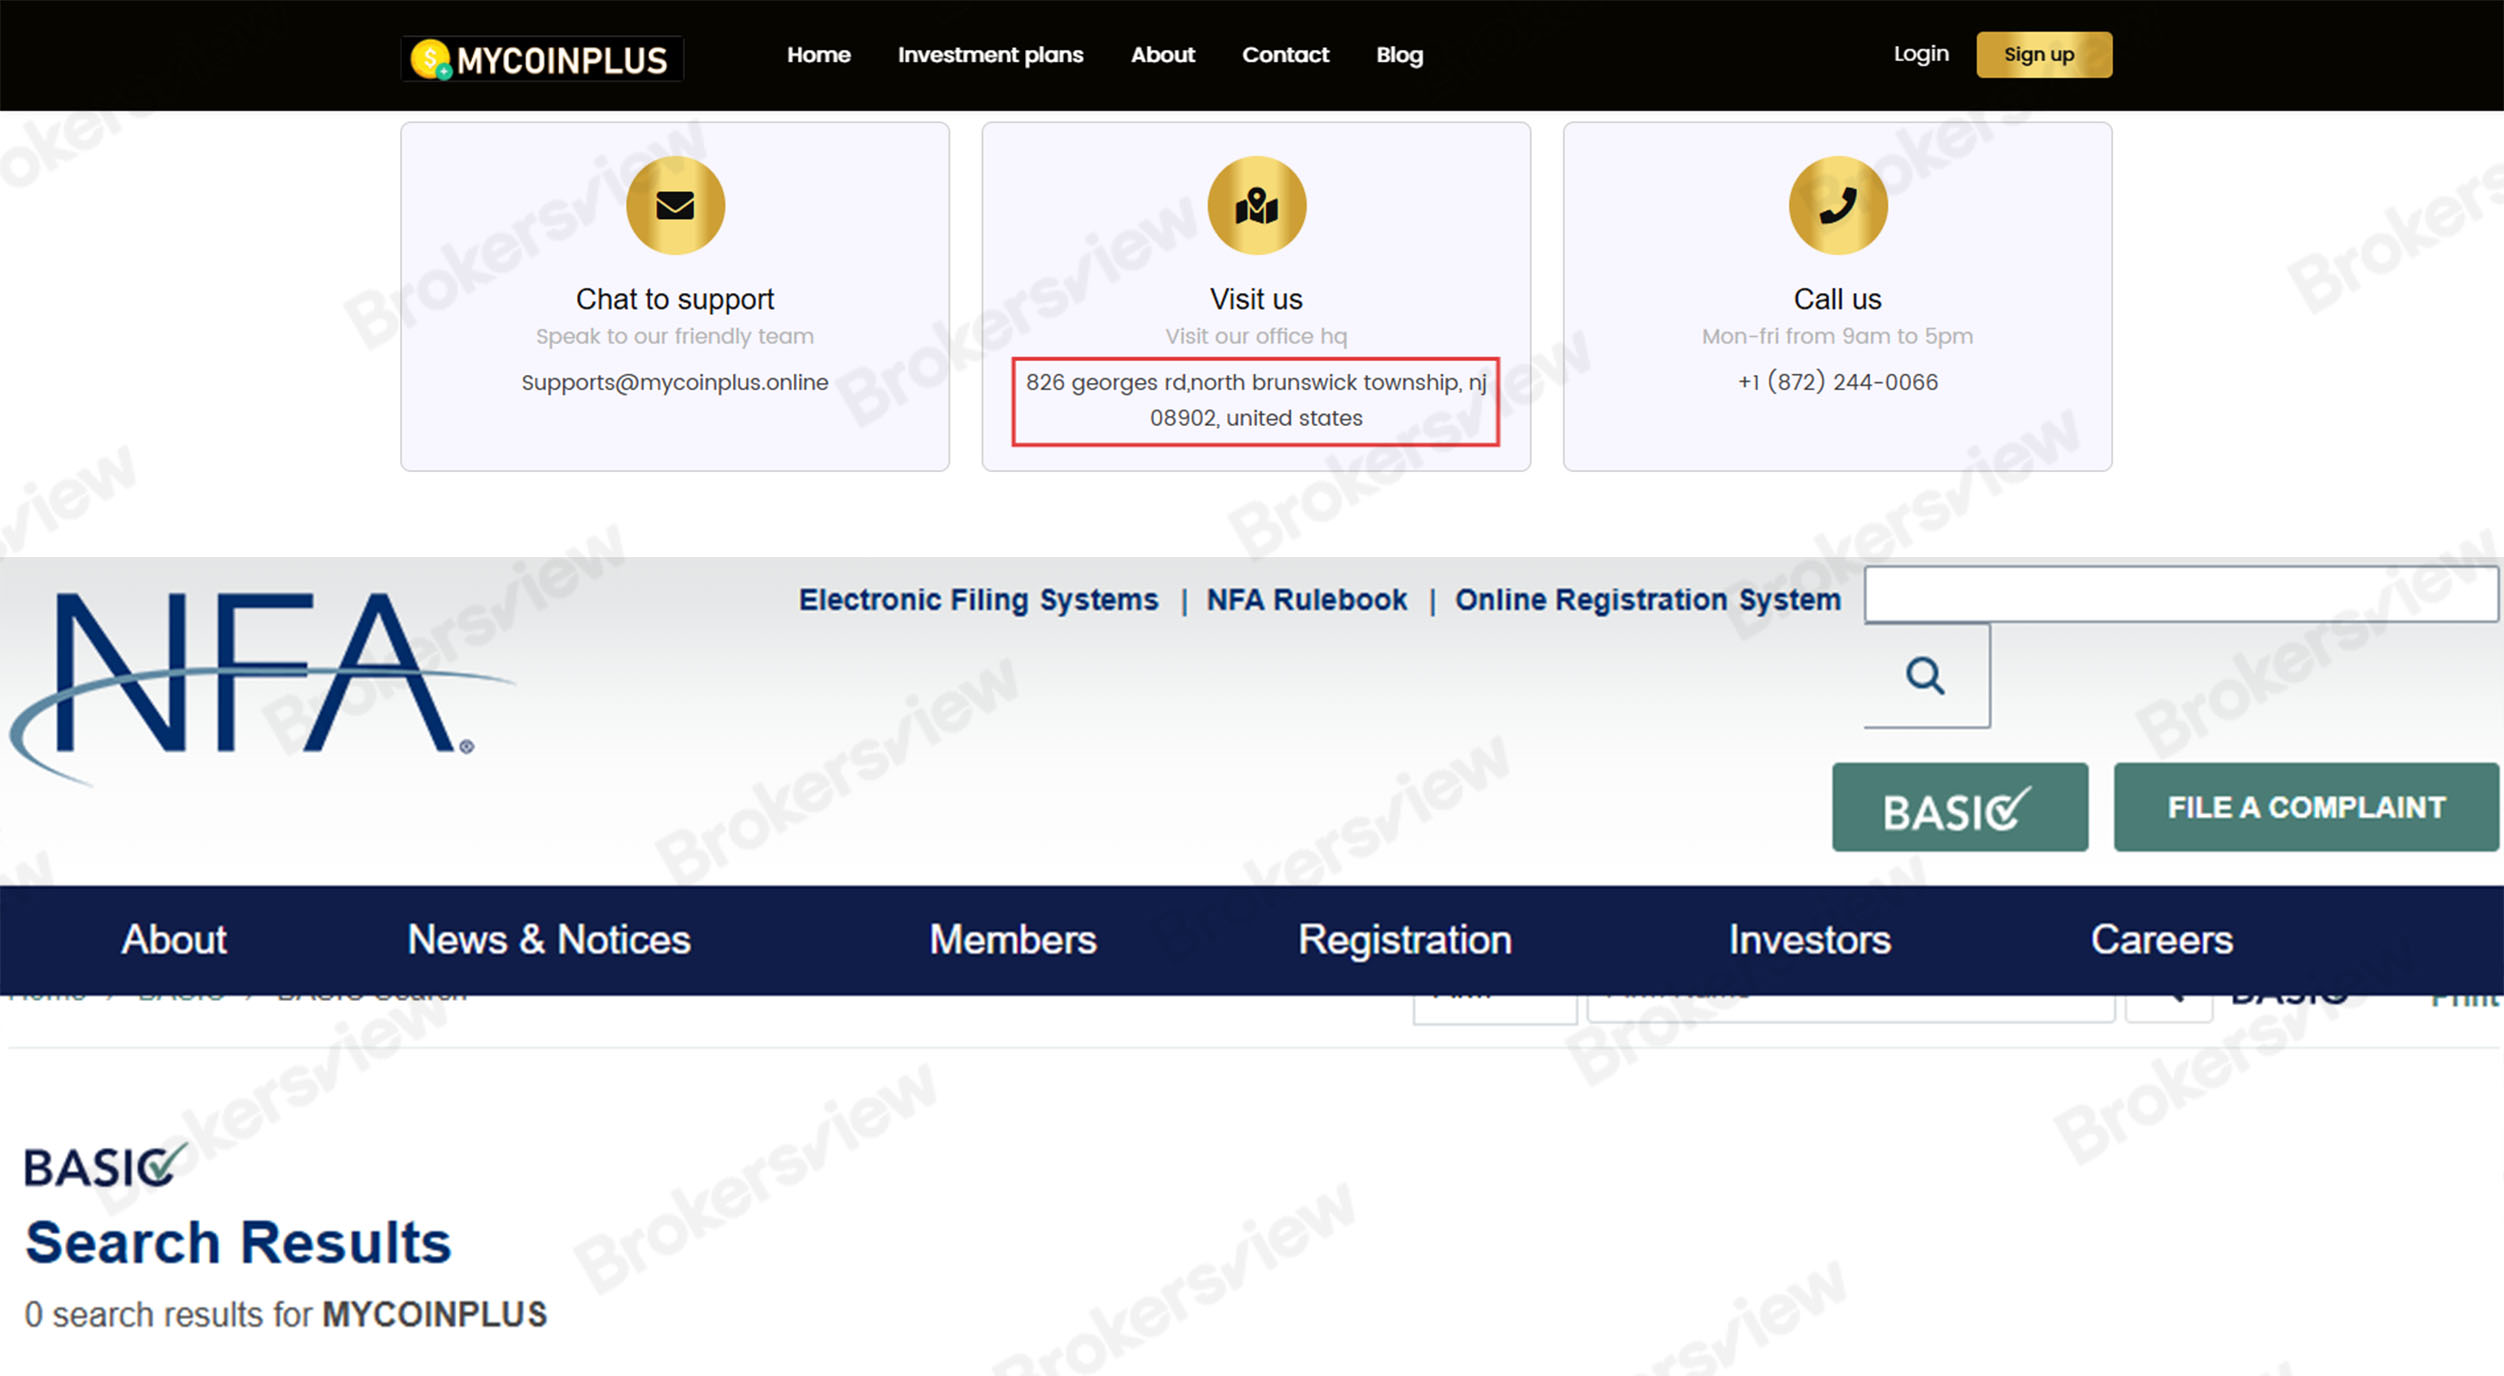Click the gold phone call icon
2504x1376 pixels.
[1837, 206]
